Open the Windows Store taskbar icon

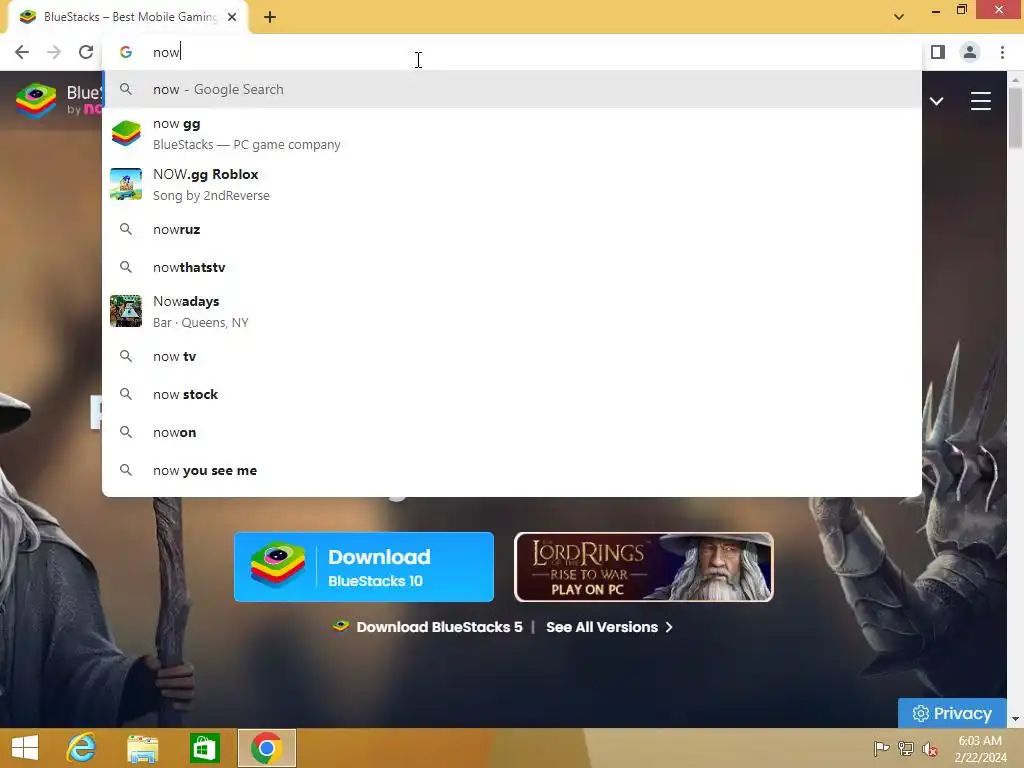(x=204, y=748)
